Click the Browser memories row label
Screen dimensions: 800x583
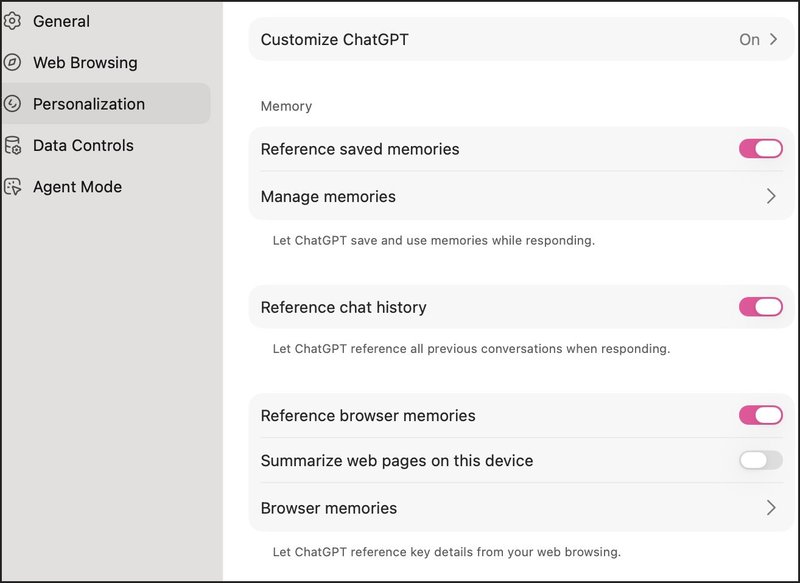click(328, 508)
